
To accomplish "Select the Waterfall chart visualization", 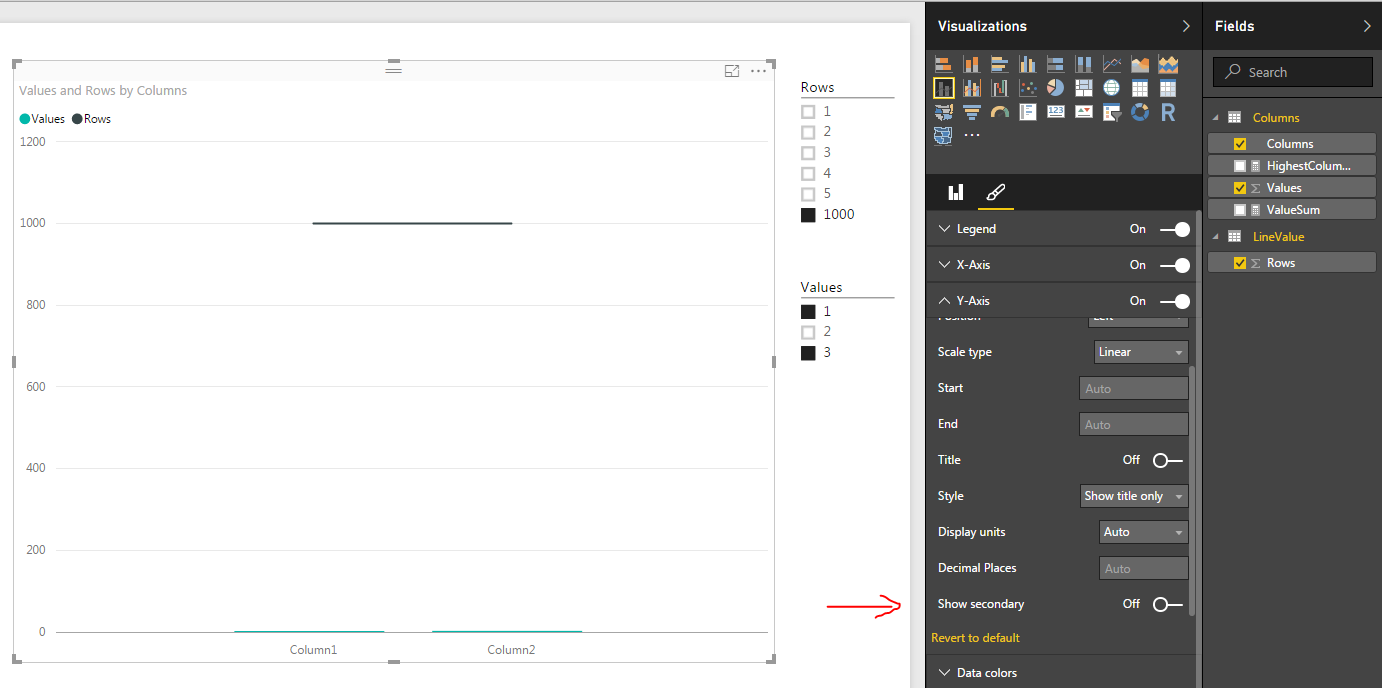I will point(1000,88).
